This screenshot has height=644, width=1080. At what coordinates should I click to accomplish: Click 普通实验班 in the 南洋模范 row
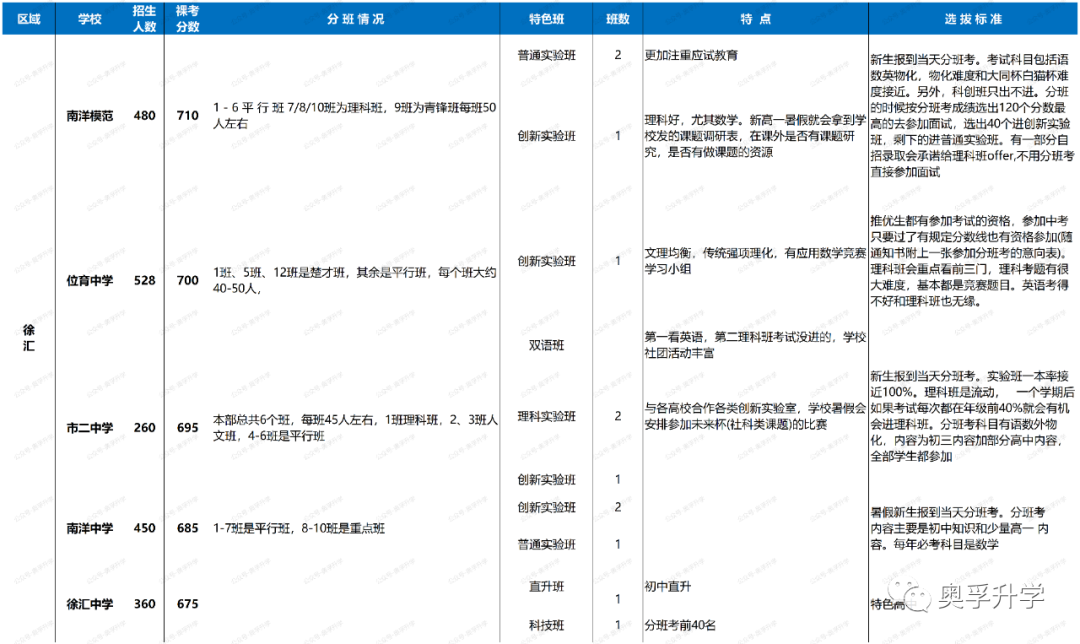pos(546,55)
